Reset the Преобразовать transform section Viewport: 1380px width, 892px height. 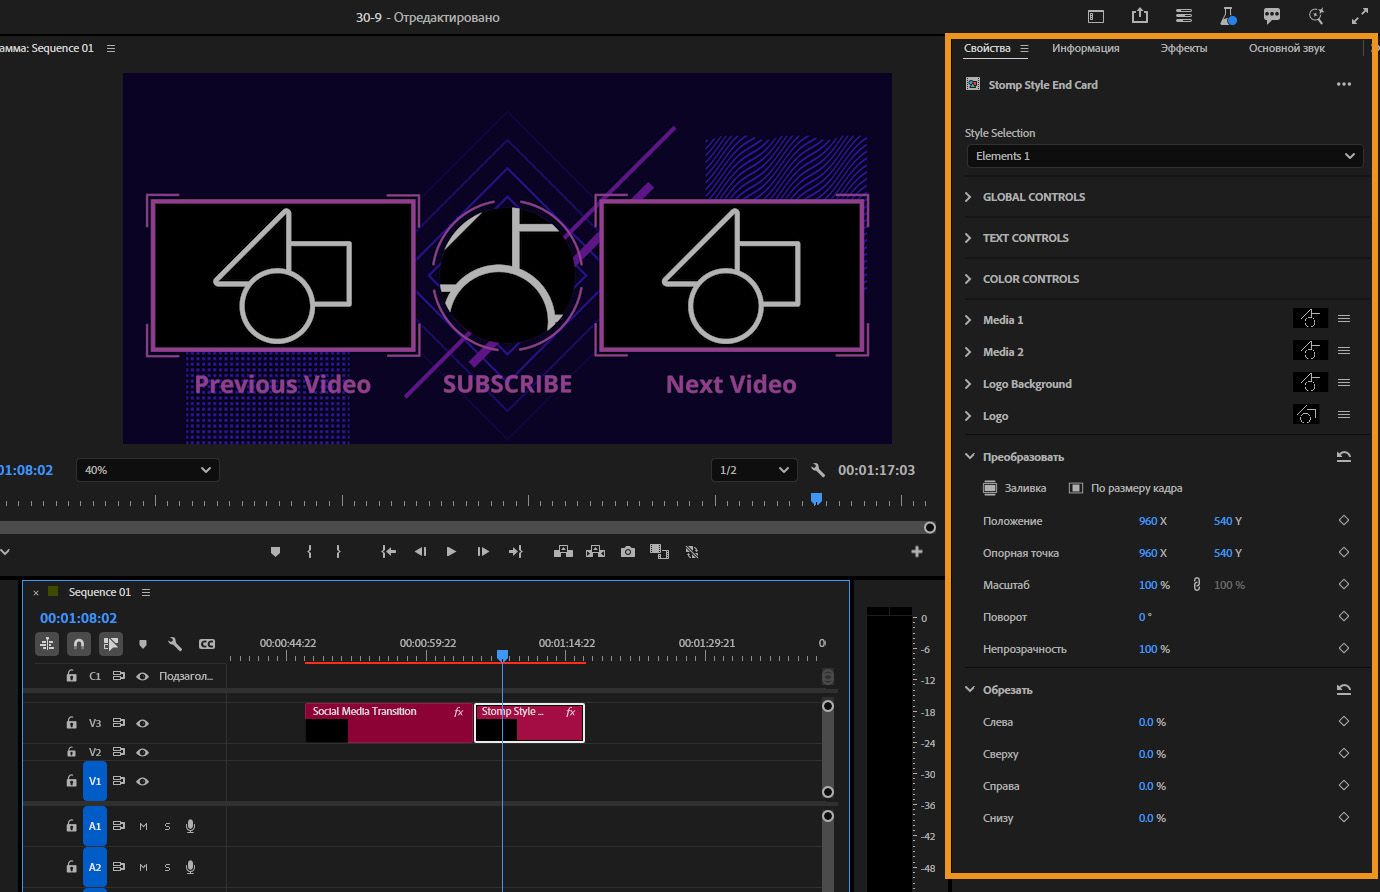pos(1343,457)
